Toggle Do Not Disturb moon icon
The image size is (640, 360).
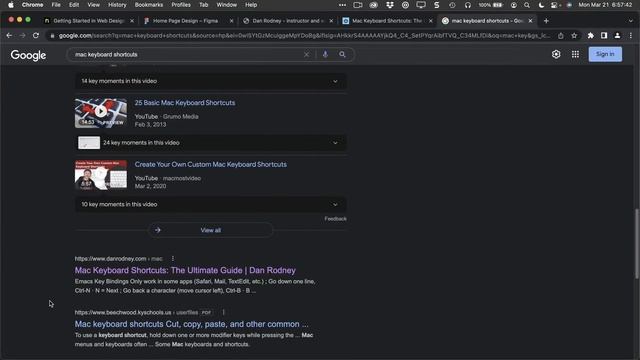[541, 5]
